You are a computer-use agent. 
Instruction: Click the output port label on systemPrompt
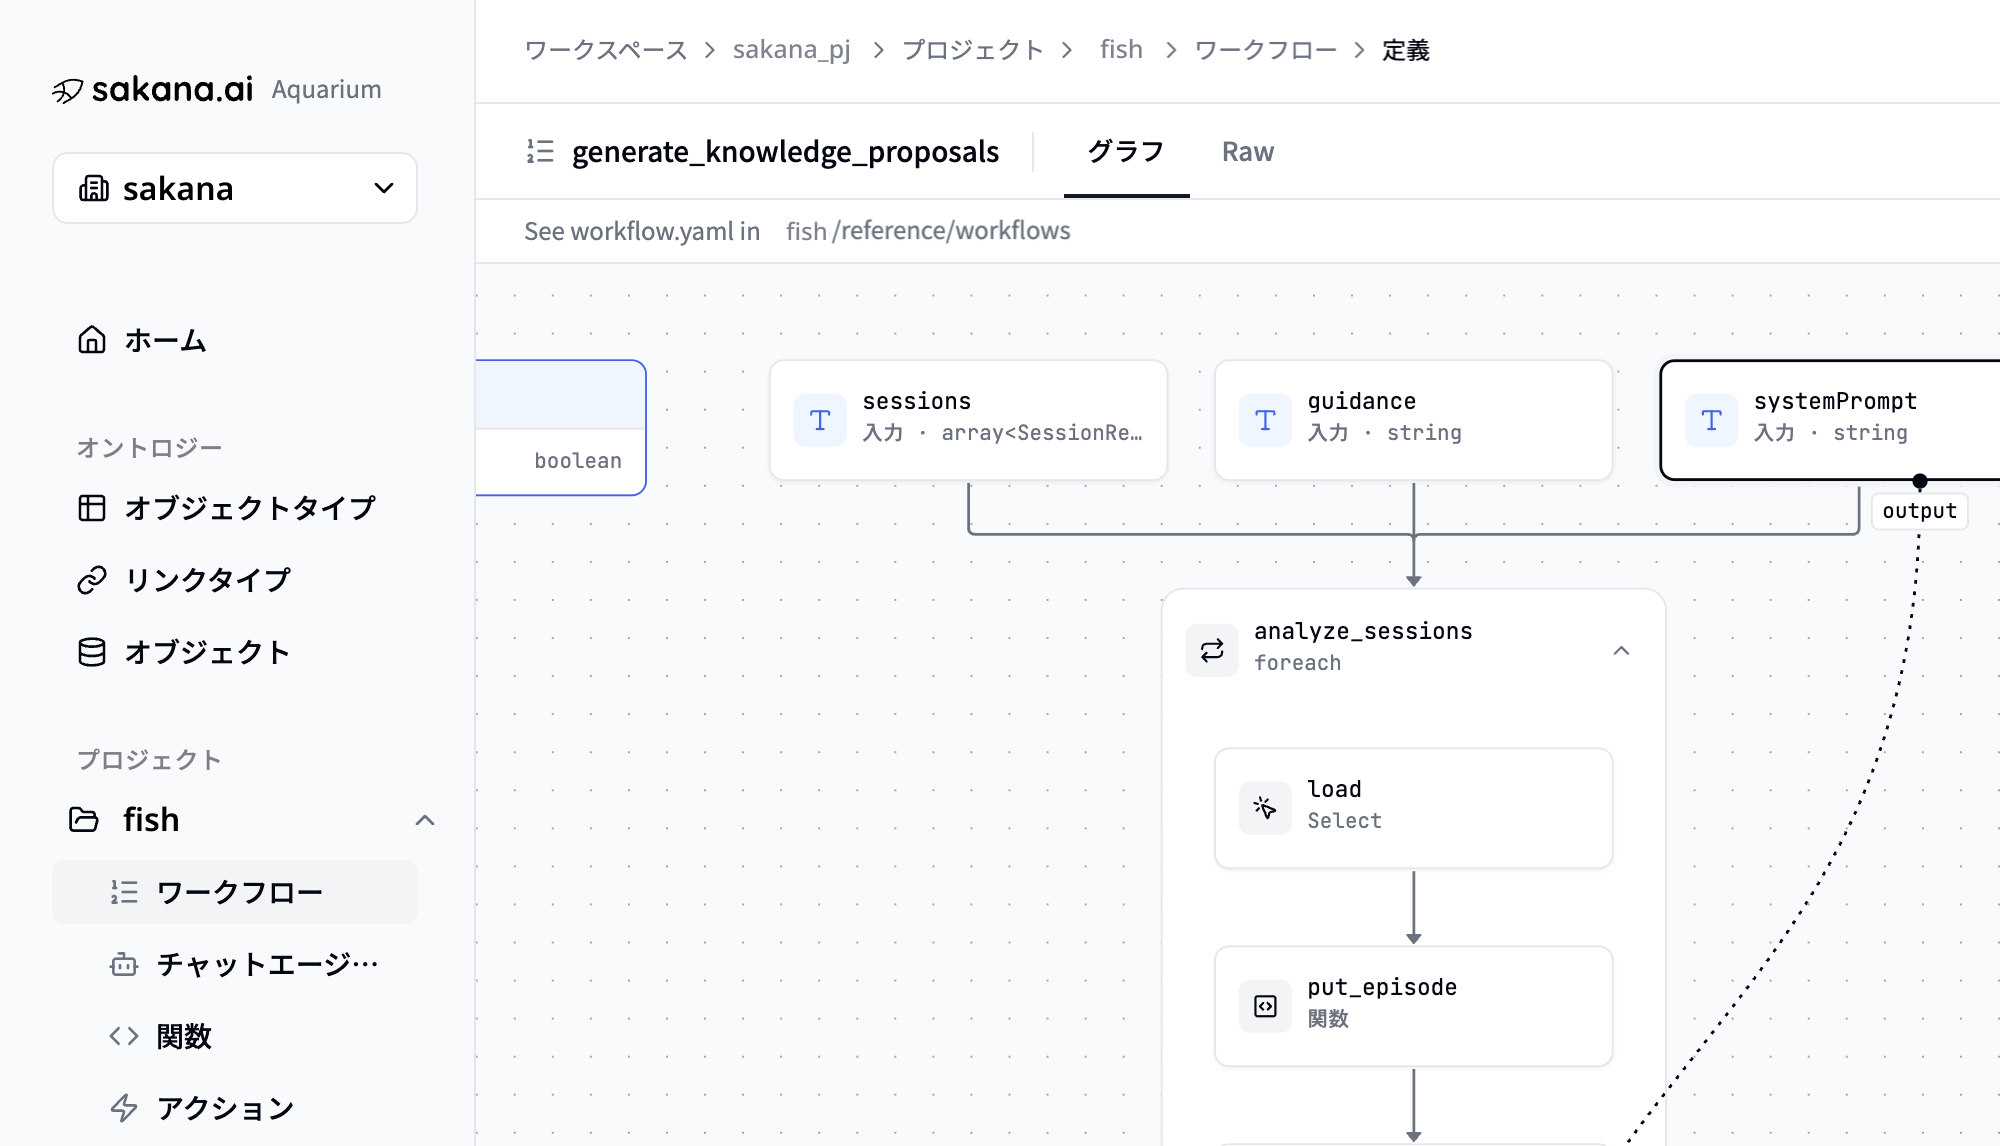pyautogui.click(x=1919, y=511)
